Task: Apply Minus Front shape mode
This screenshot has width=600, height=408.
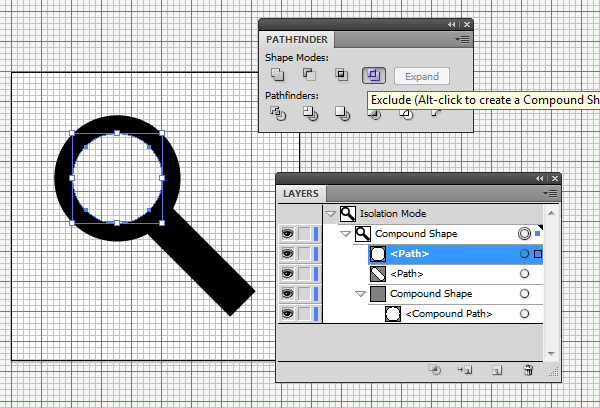Action: tap(309, 75)
